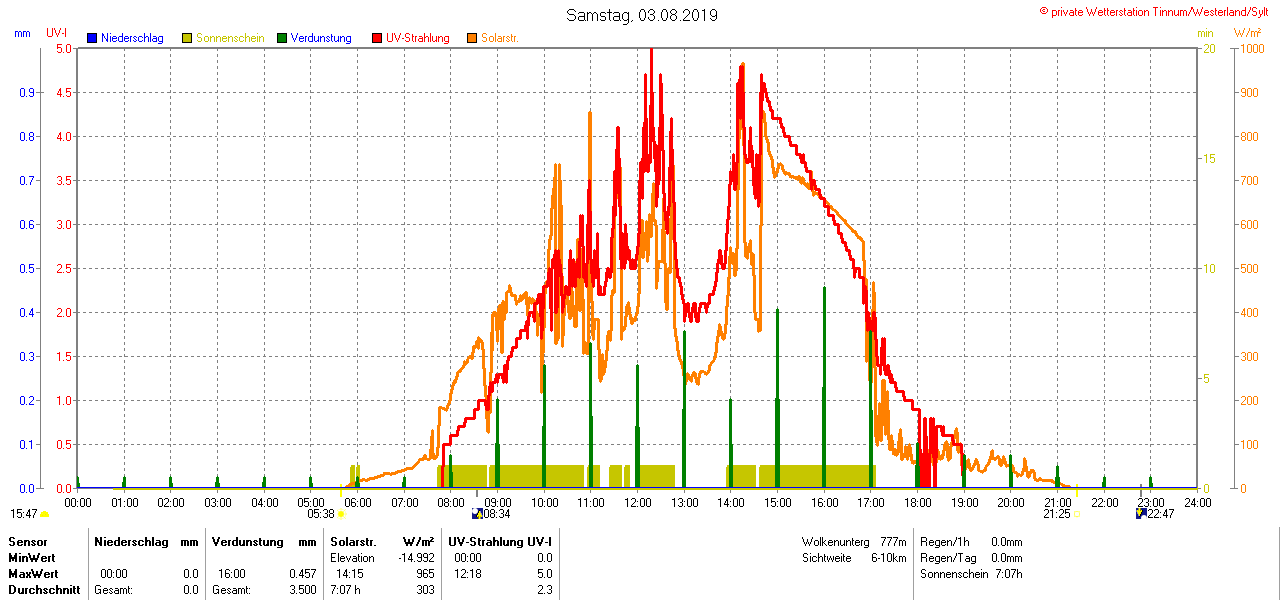Click the Regen/Tag 0.0mm reading

click(971, 557)
